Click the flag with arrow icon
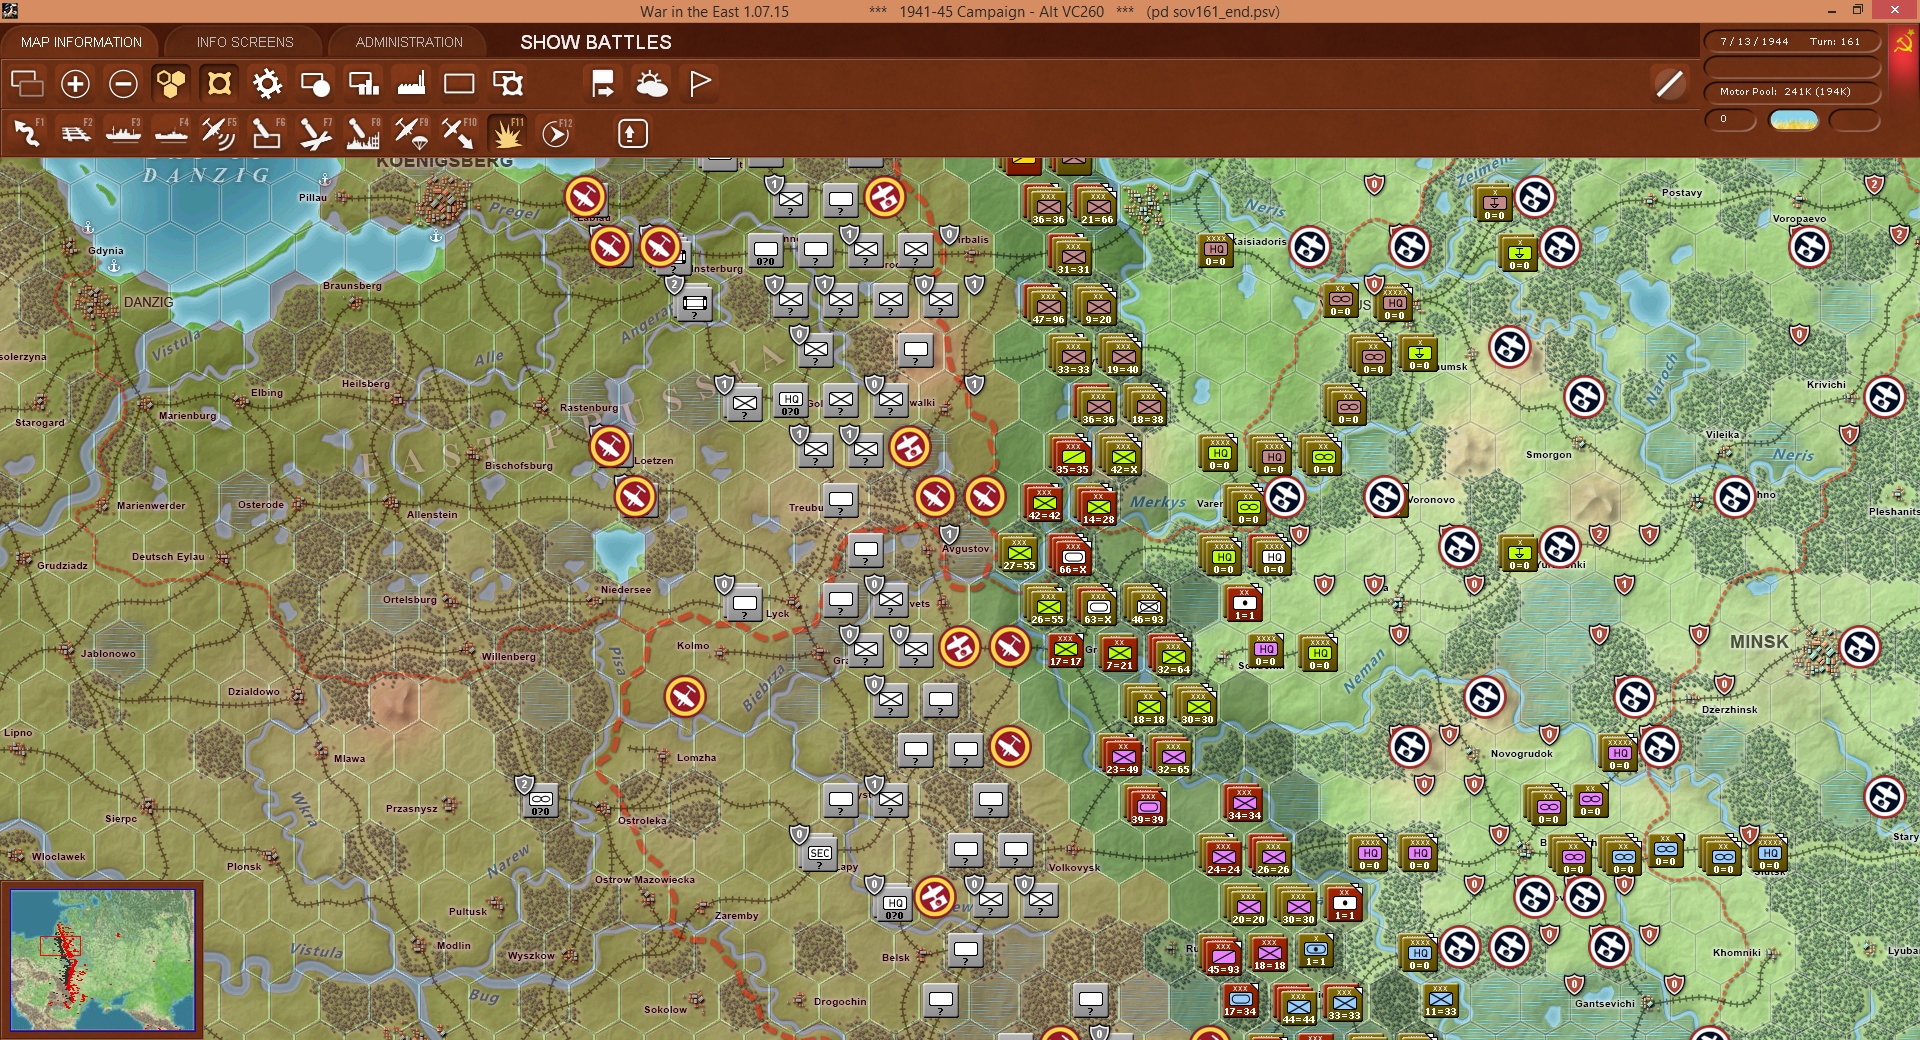This screenshot has height=1040, width=1920. (x=603, y=84)
